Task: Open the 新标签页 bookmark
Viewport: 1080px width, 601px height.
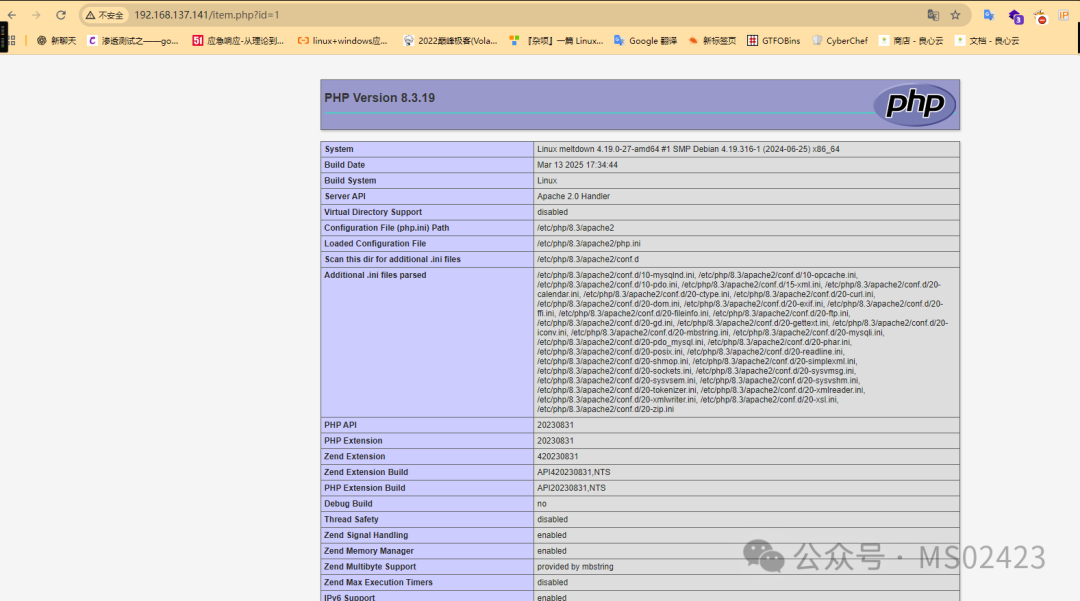Action: click(x=712, y=41)
